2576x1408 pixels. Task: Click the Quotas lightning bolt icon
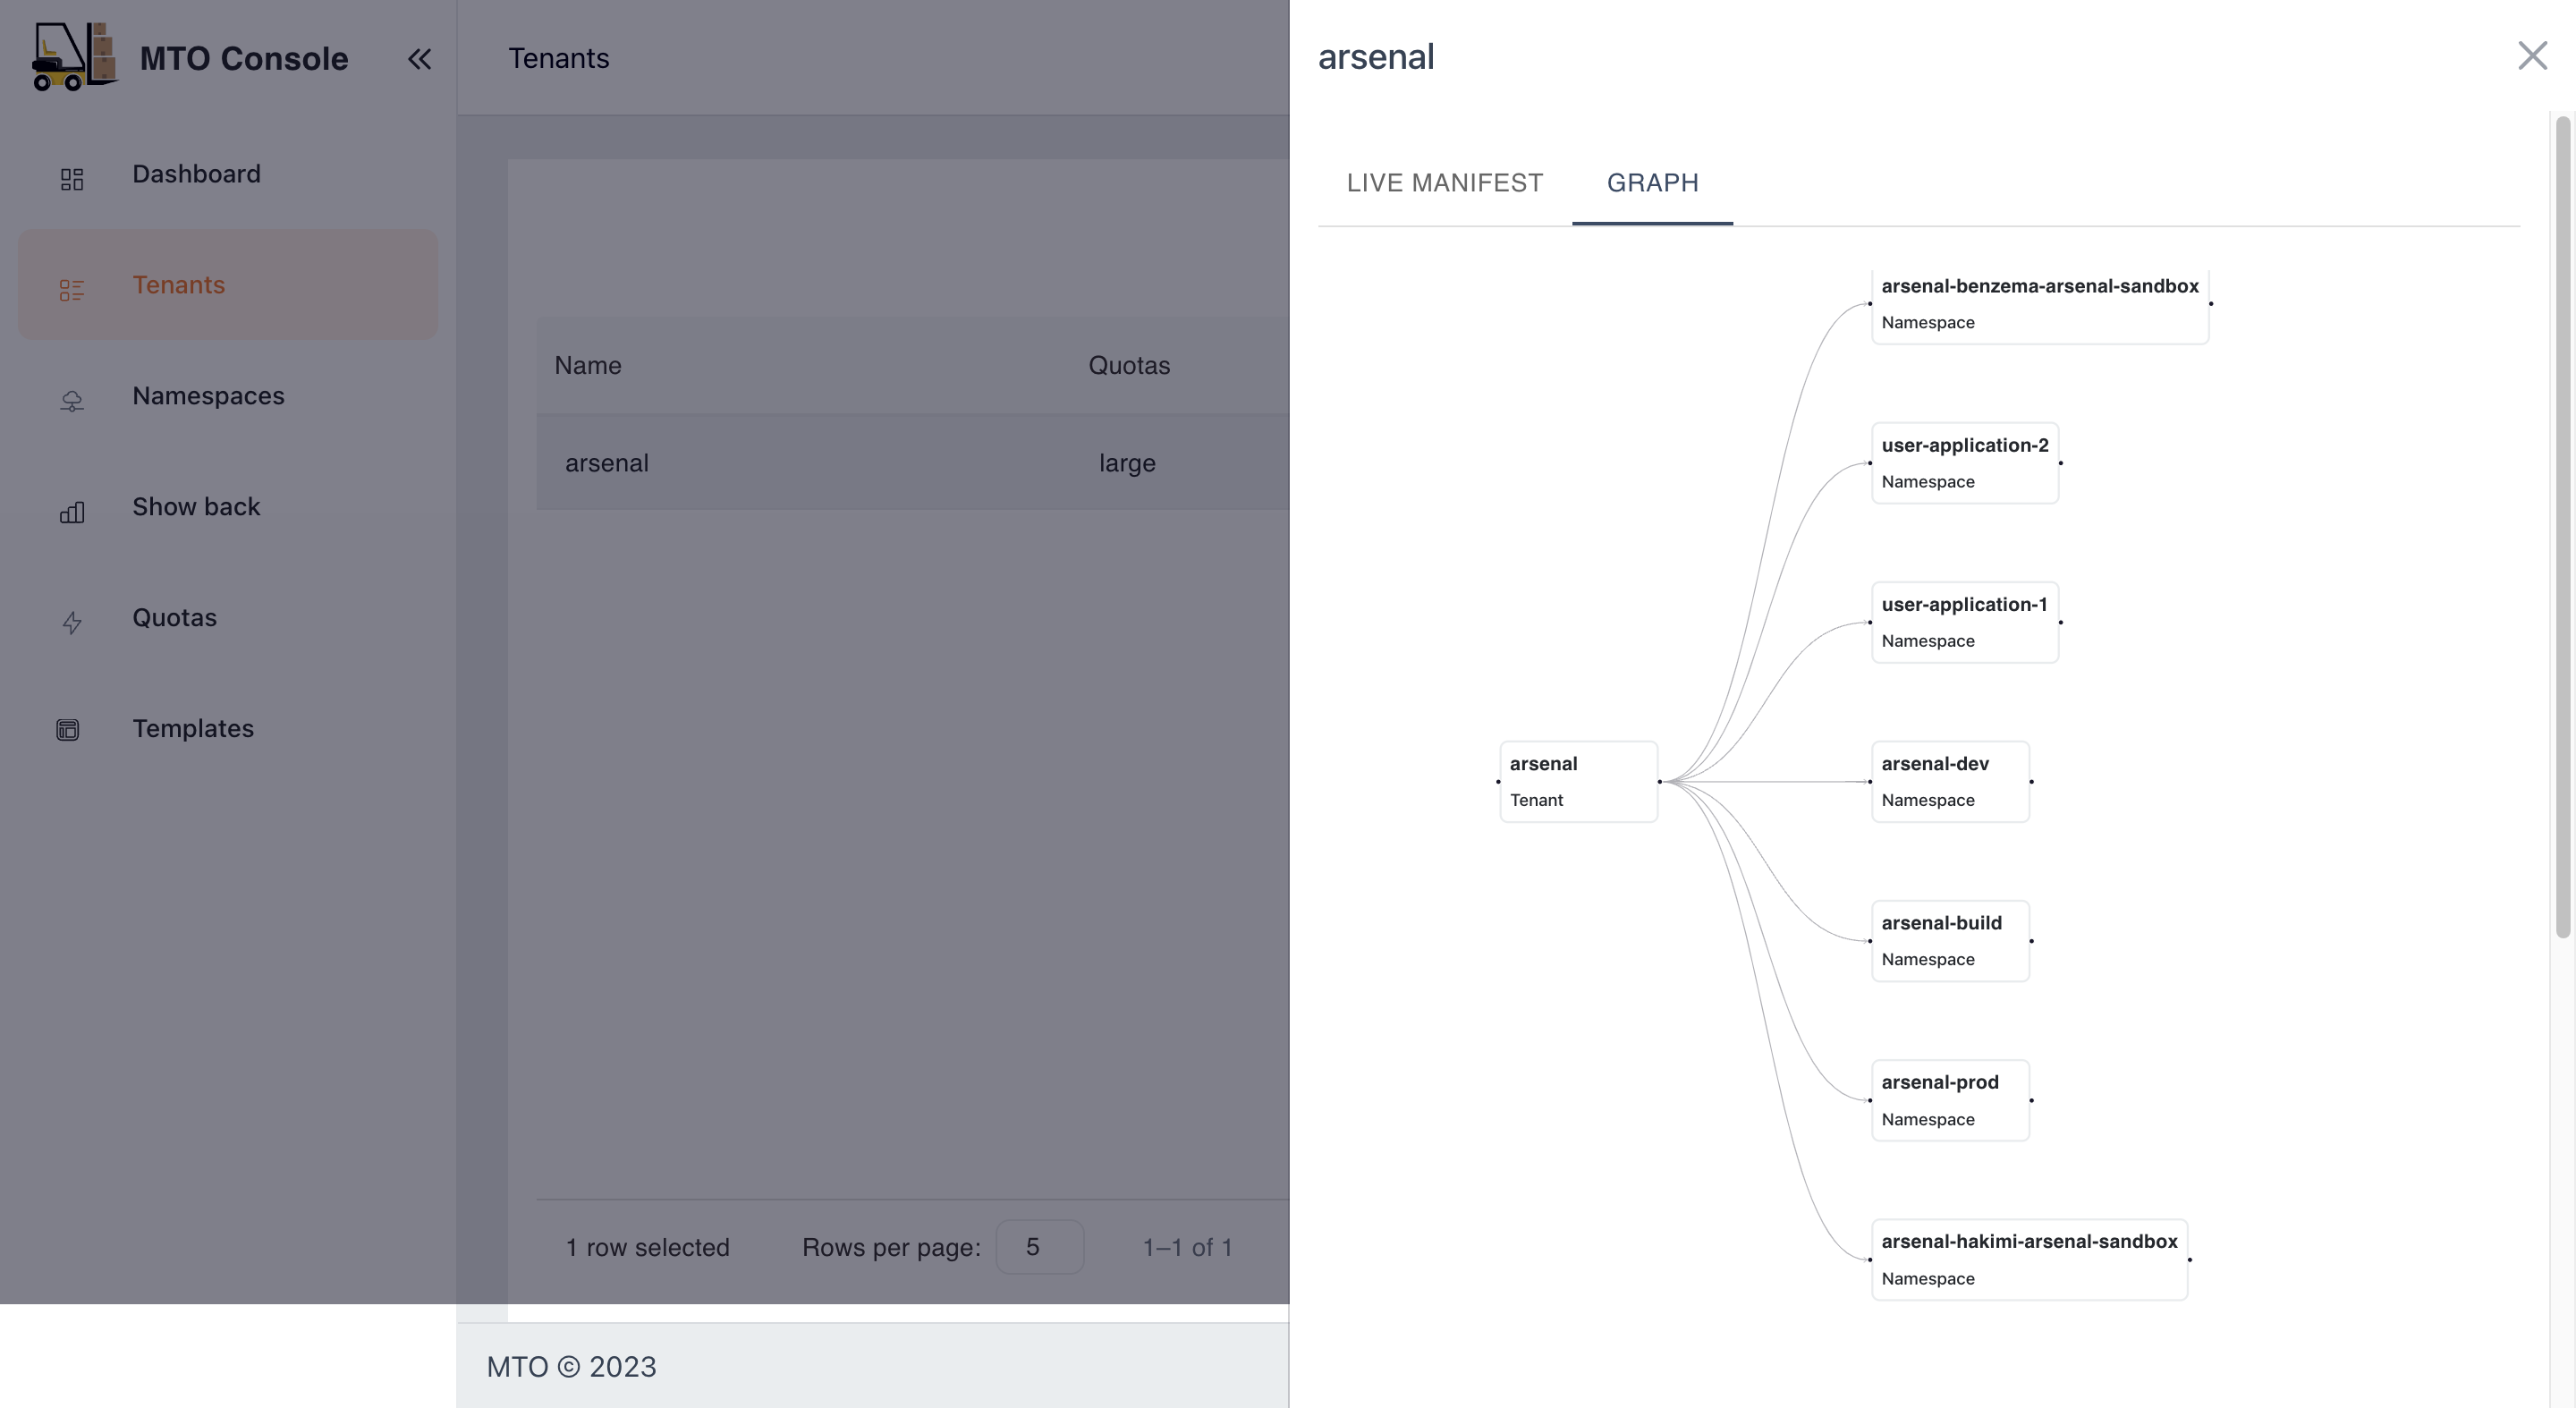click(71, 622)
